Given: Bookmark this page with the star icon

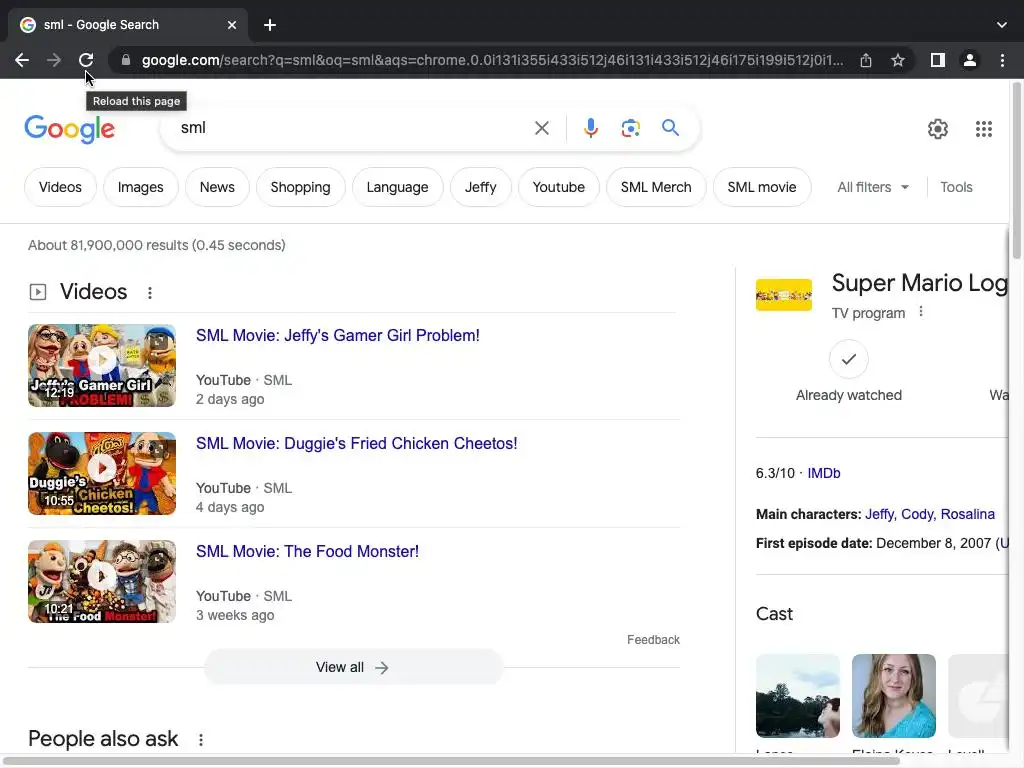Looking at the screenshot, I should click(898, 60).
